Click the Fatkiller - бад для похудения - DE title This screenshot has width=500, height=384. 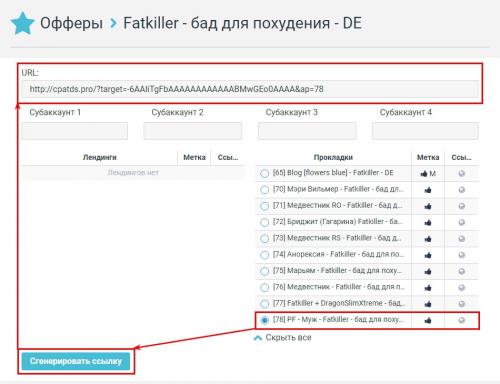tap(242, 23)
